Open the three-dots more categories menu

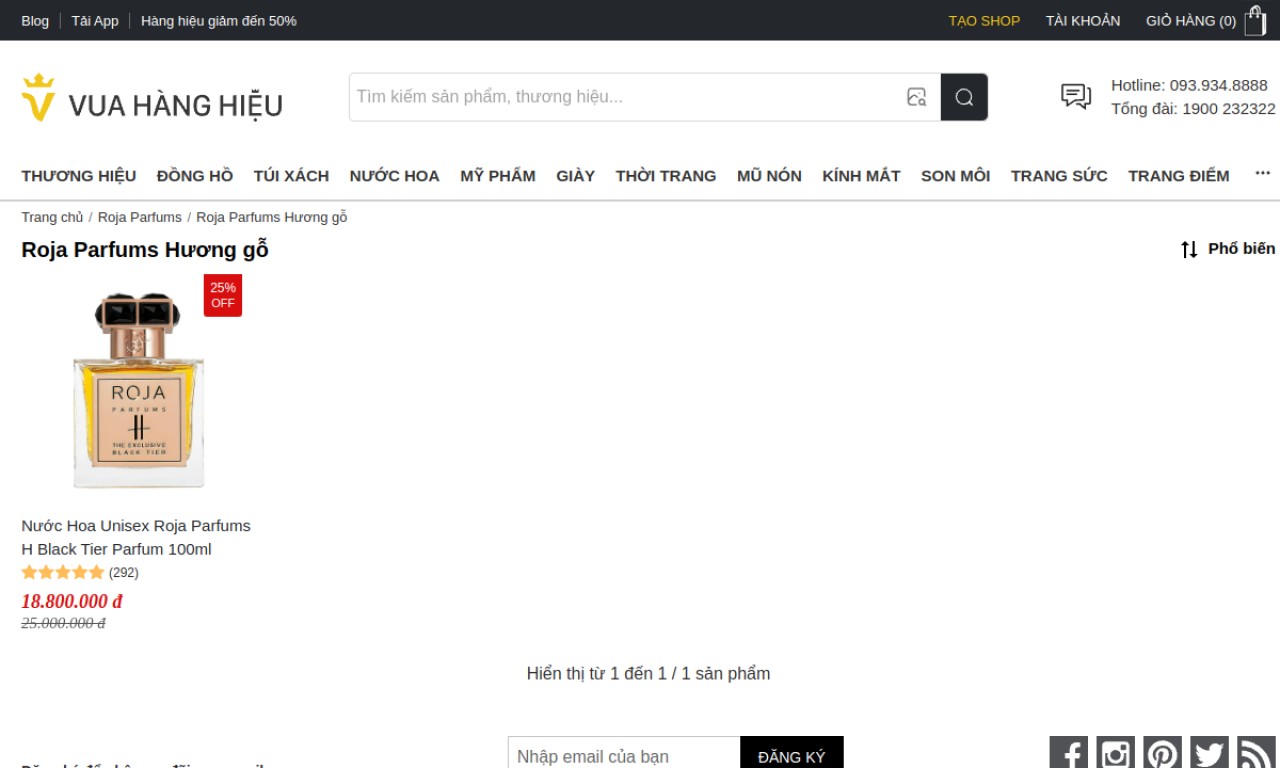(1262, 174)
